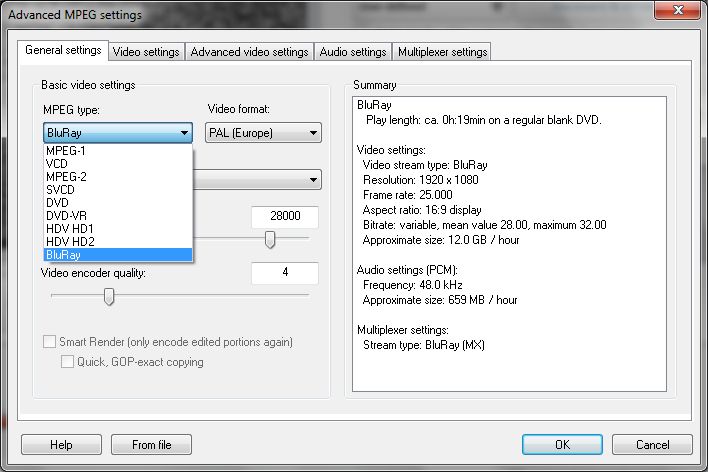Toggle the Quick, GOP-exact copying checkbox
The image size is (708, 472).
67,362
